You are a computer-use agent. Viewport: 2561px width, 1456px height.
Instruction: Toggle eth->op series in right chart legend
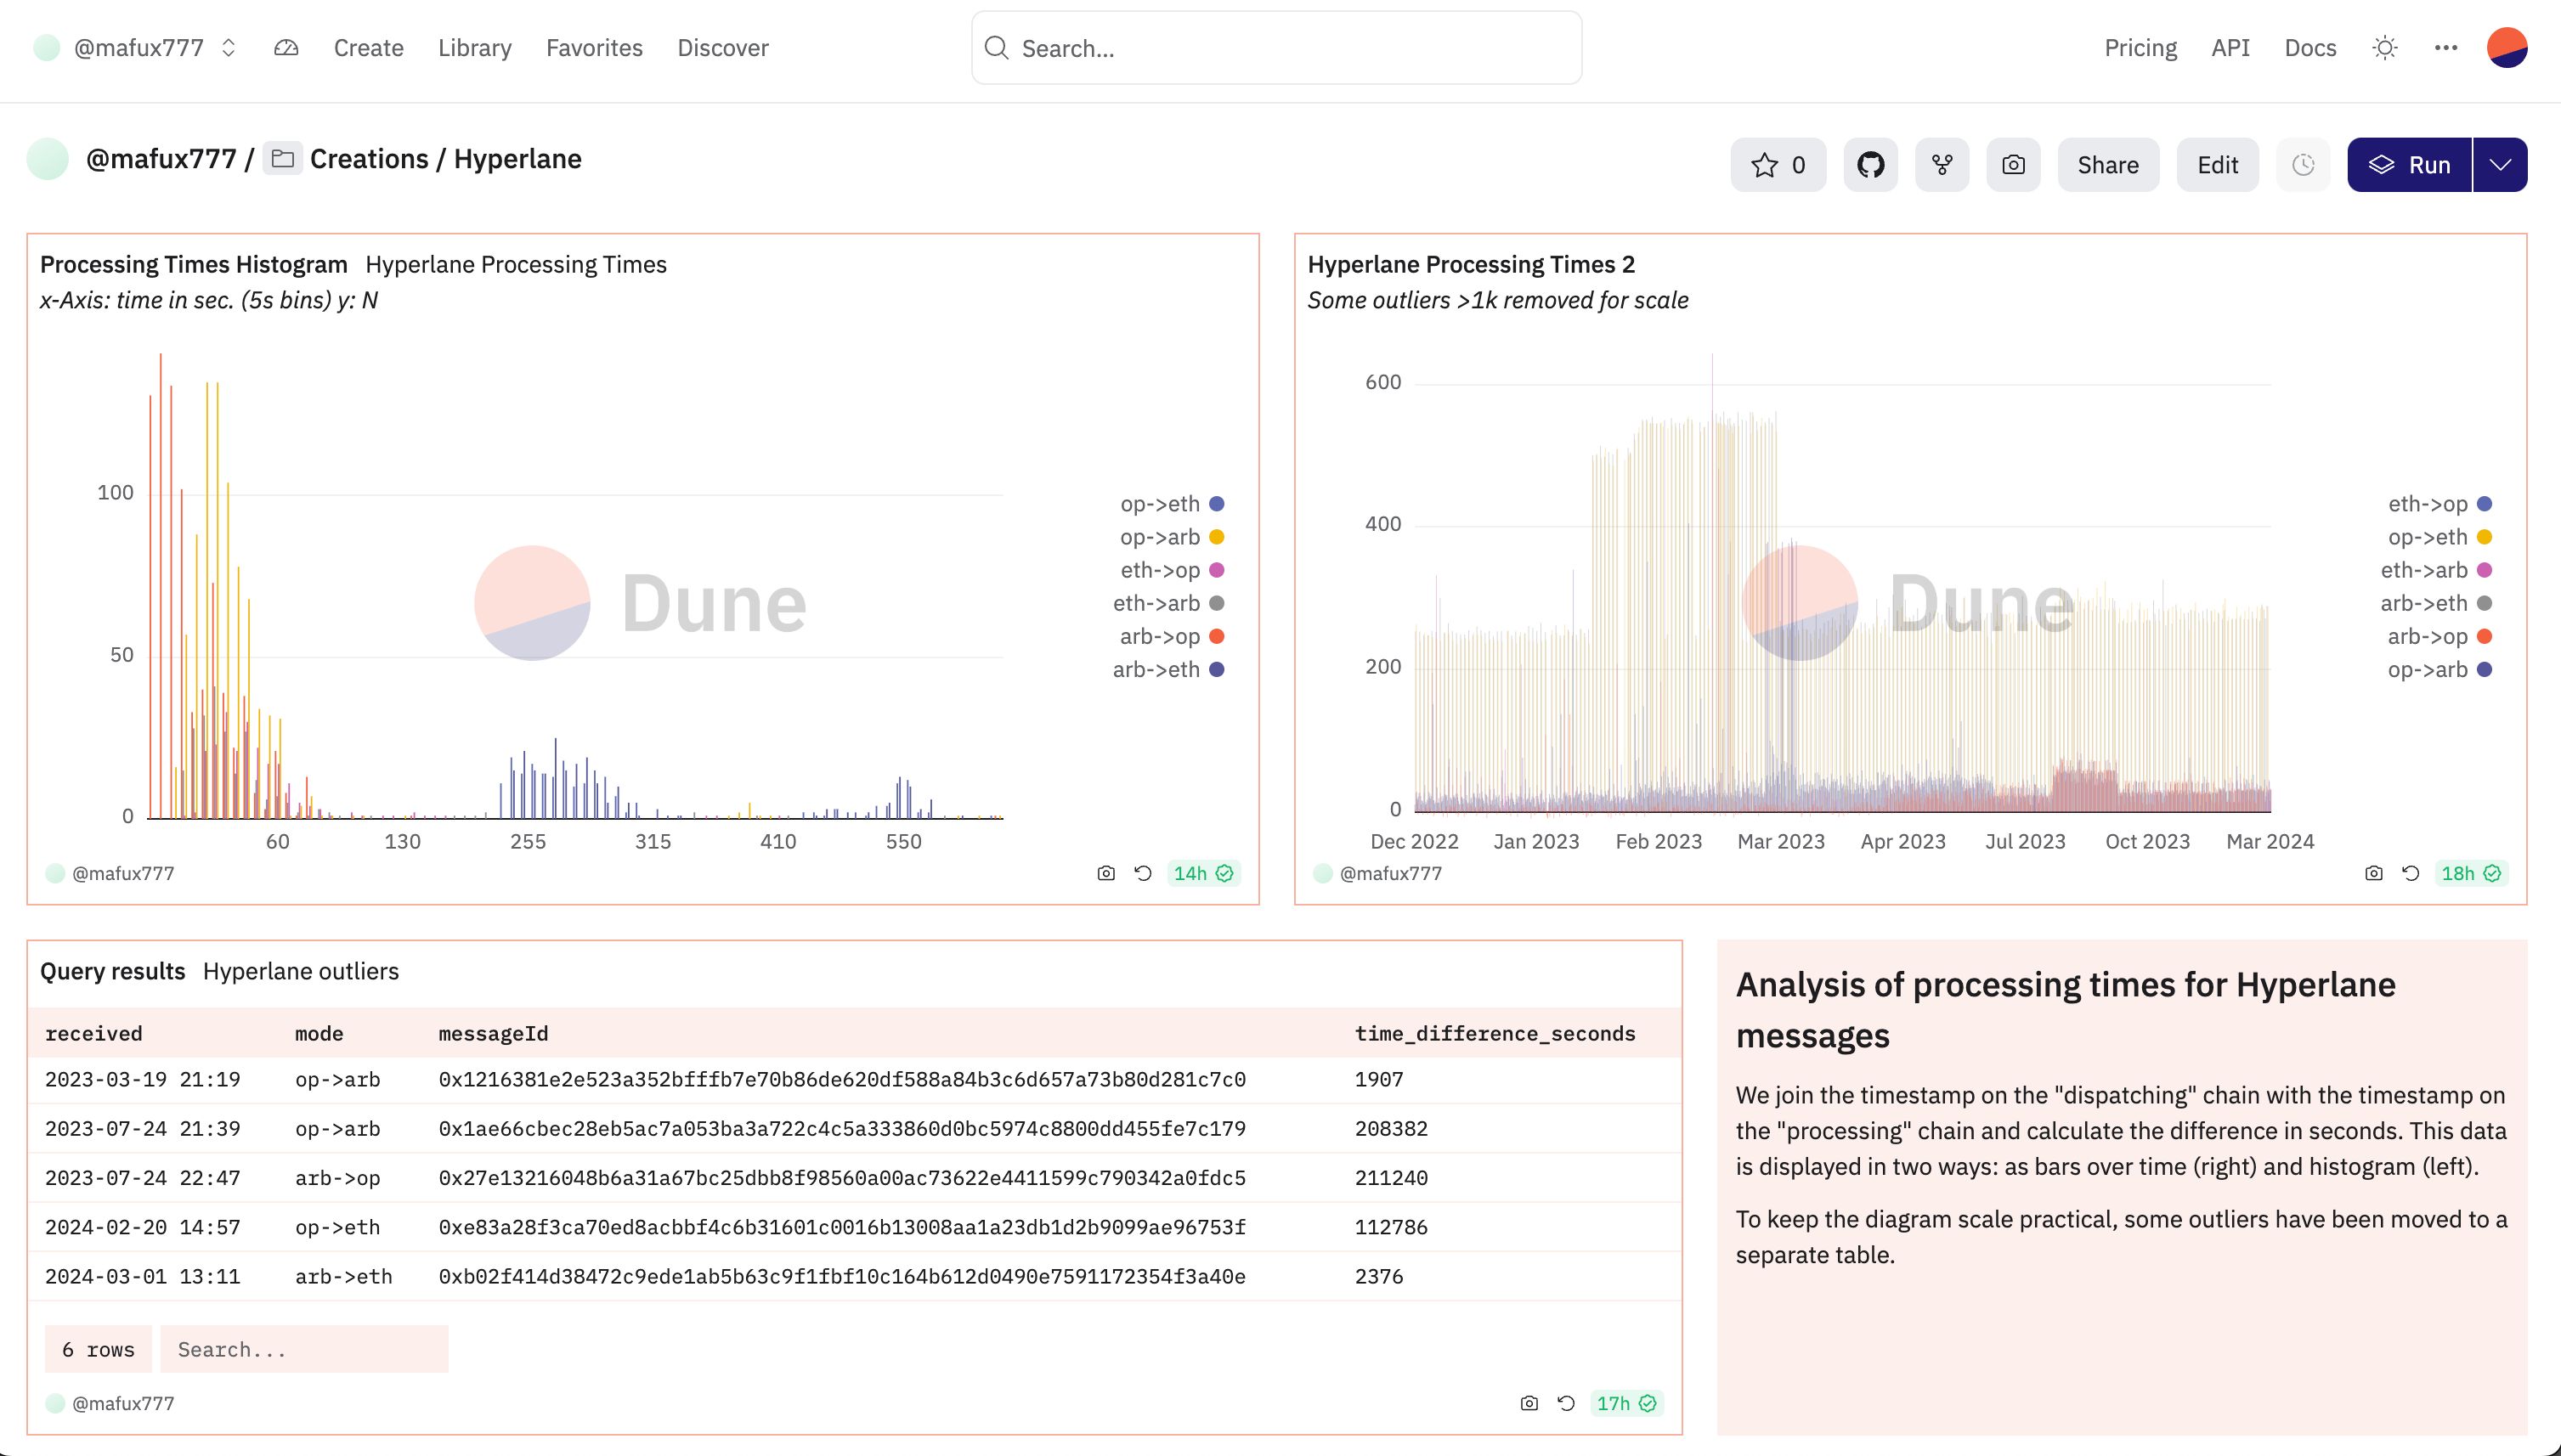(2440, 504)
